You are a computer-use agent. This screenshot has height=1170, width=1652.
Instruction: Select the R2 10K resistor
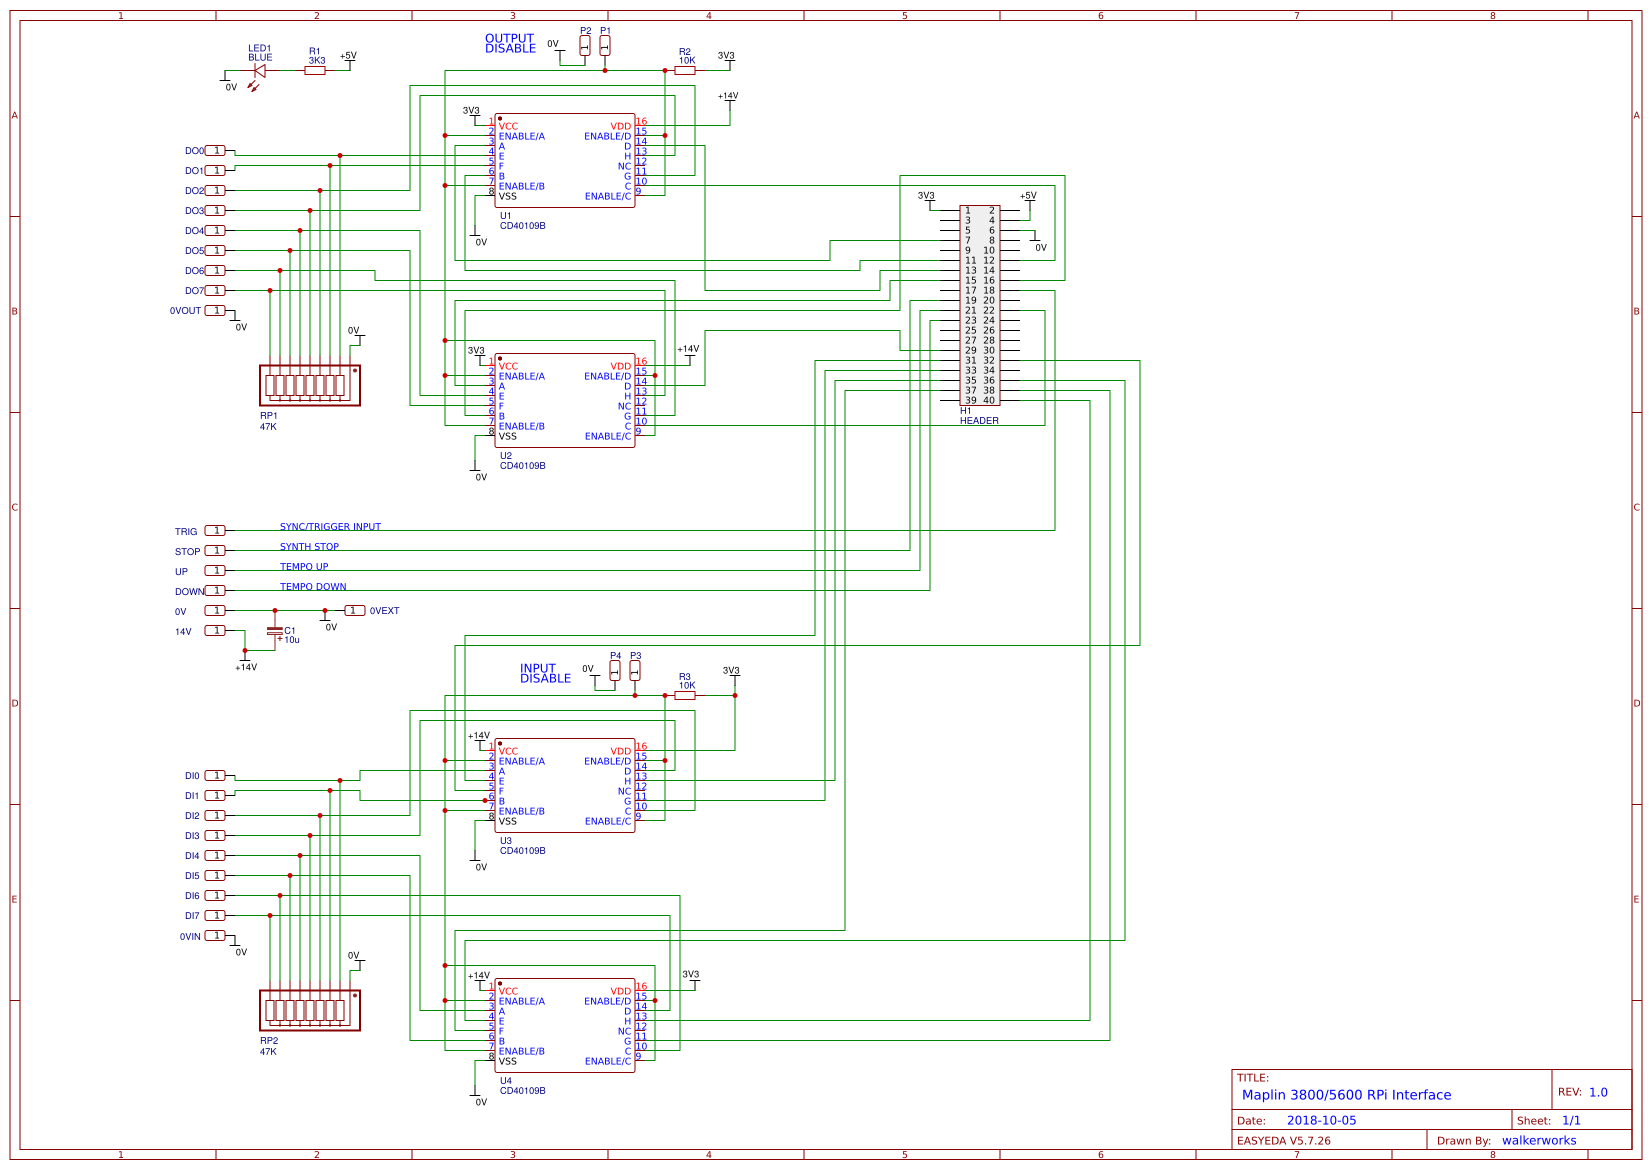[686, 71]
